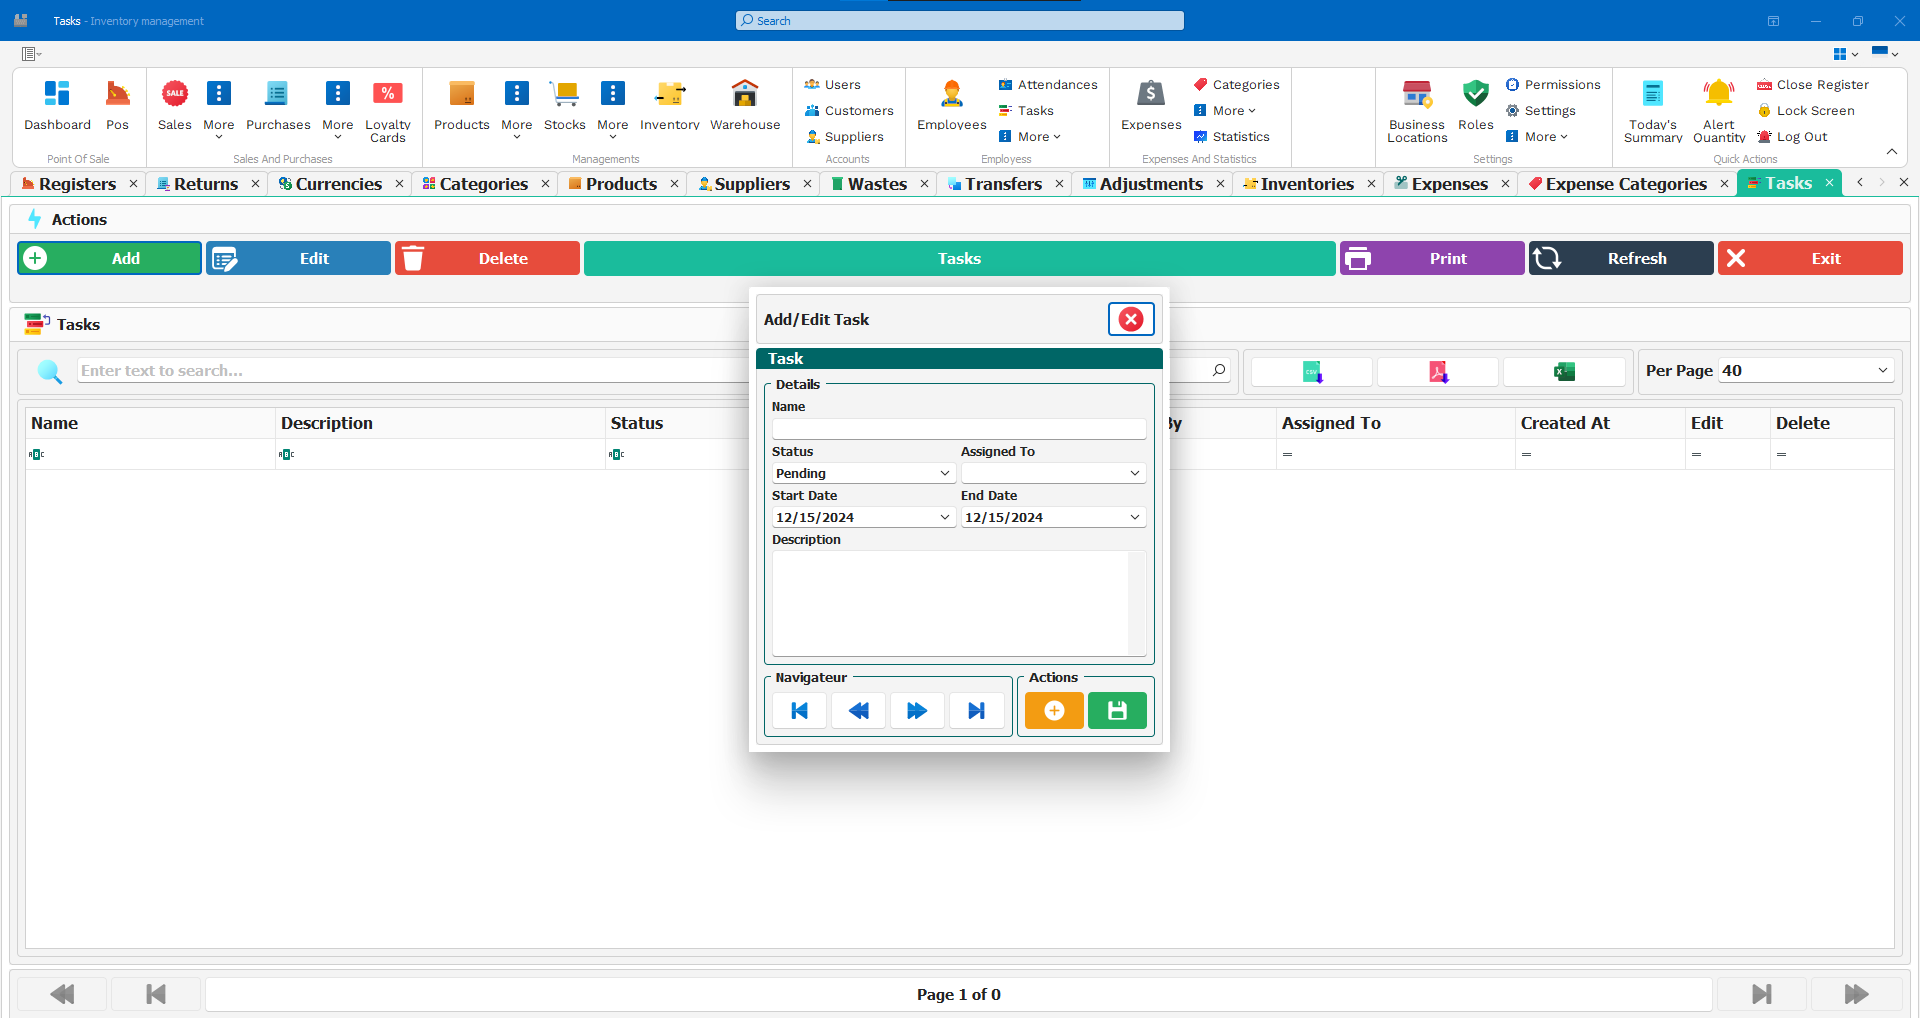Switch to the Expense Categories tab
Screen dimensions: 1920x1018
point(1625,184)
